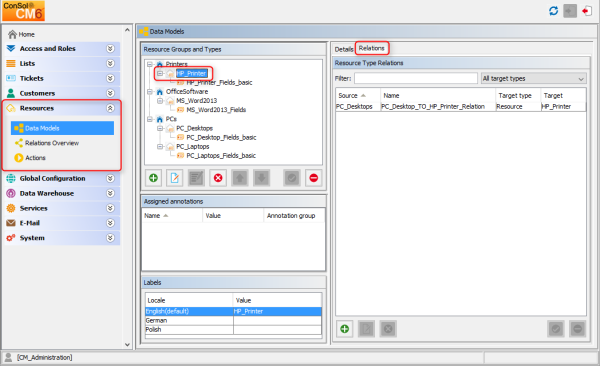Sort relations by Name column header
This screenshot has height=366, width=600.
(x=438, y=96)
